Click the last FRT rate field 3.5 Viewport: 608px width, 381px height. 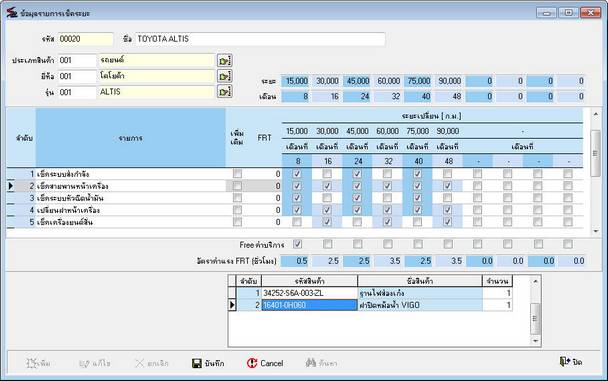[x=448, y=261]
